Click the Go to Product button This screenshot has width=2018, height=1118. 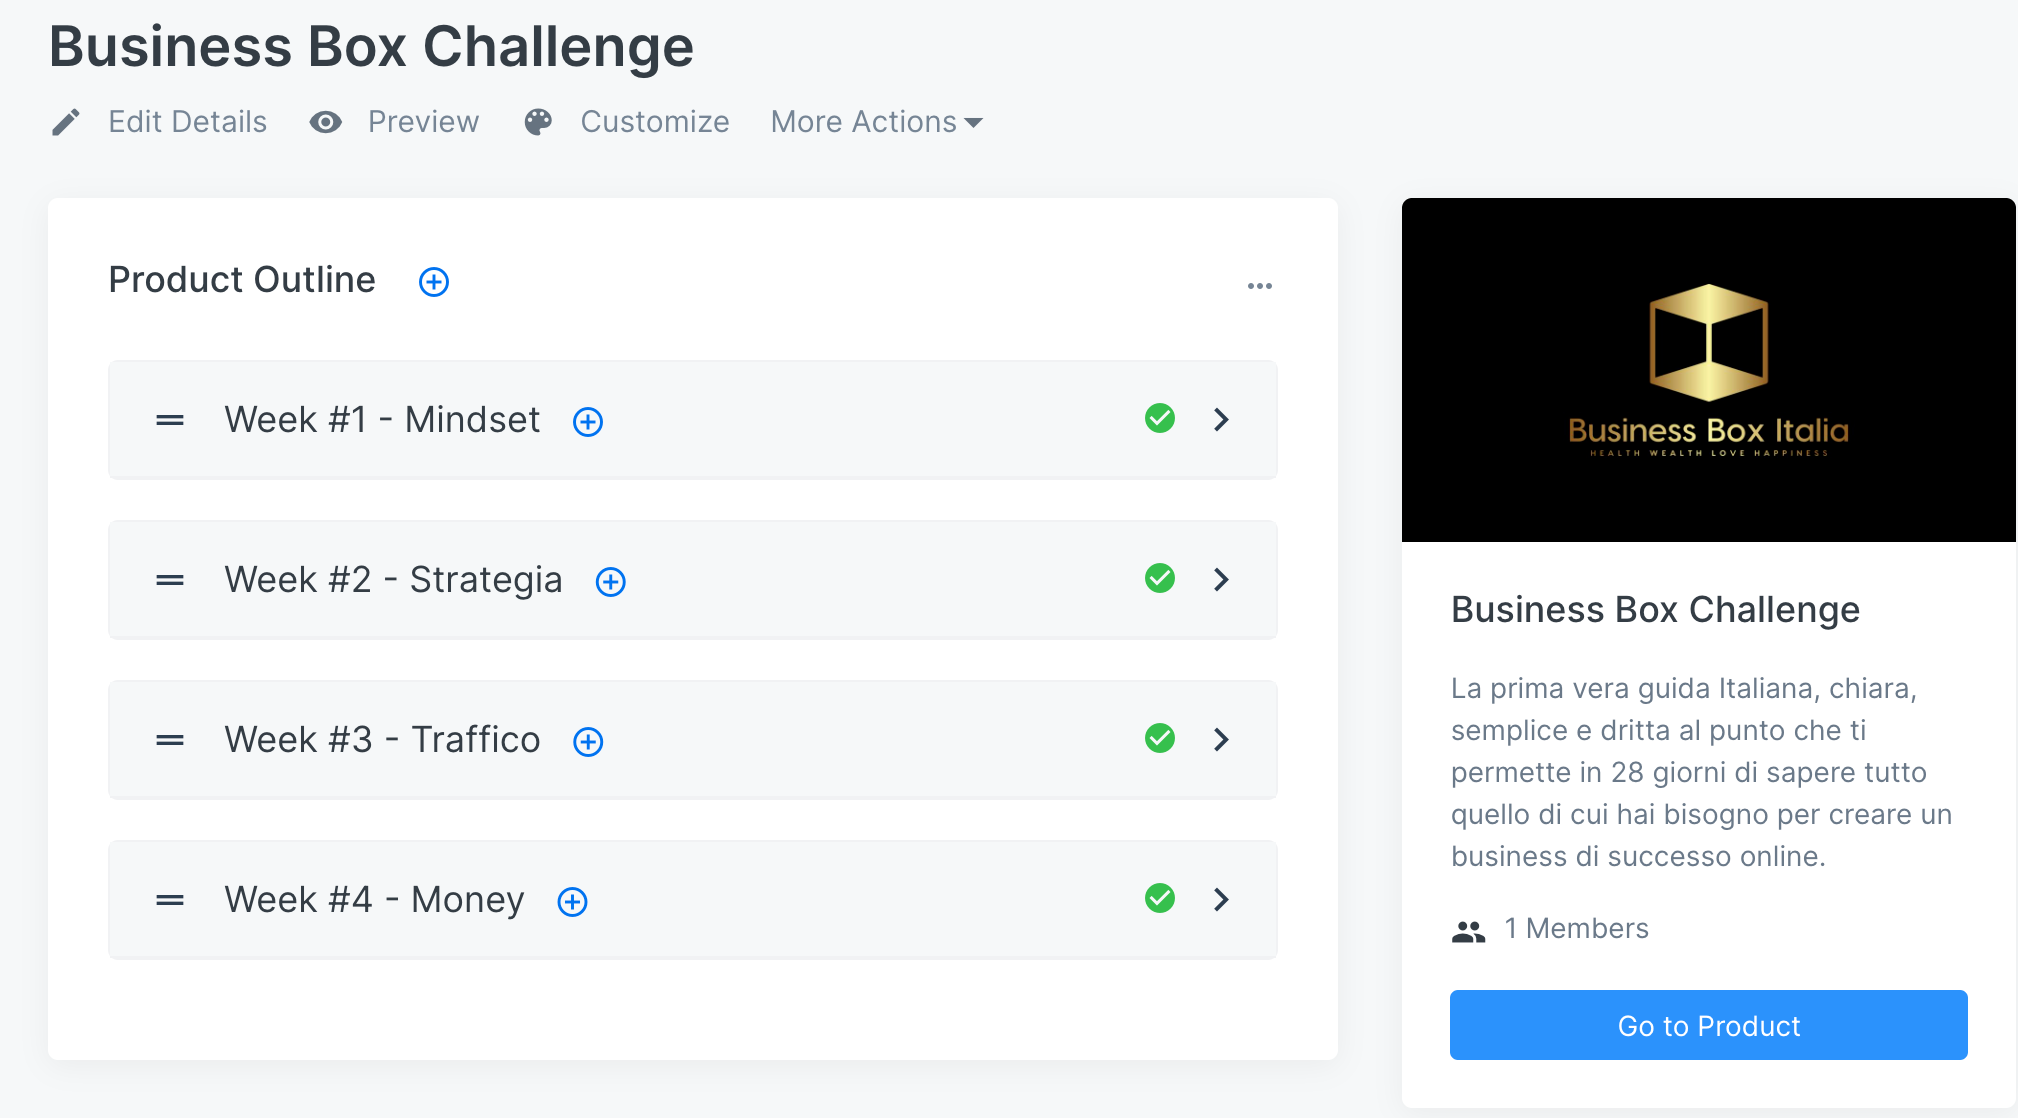click(1708, 1025)
